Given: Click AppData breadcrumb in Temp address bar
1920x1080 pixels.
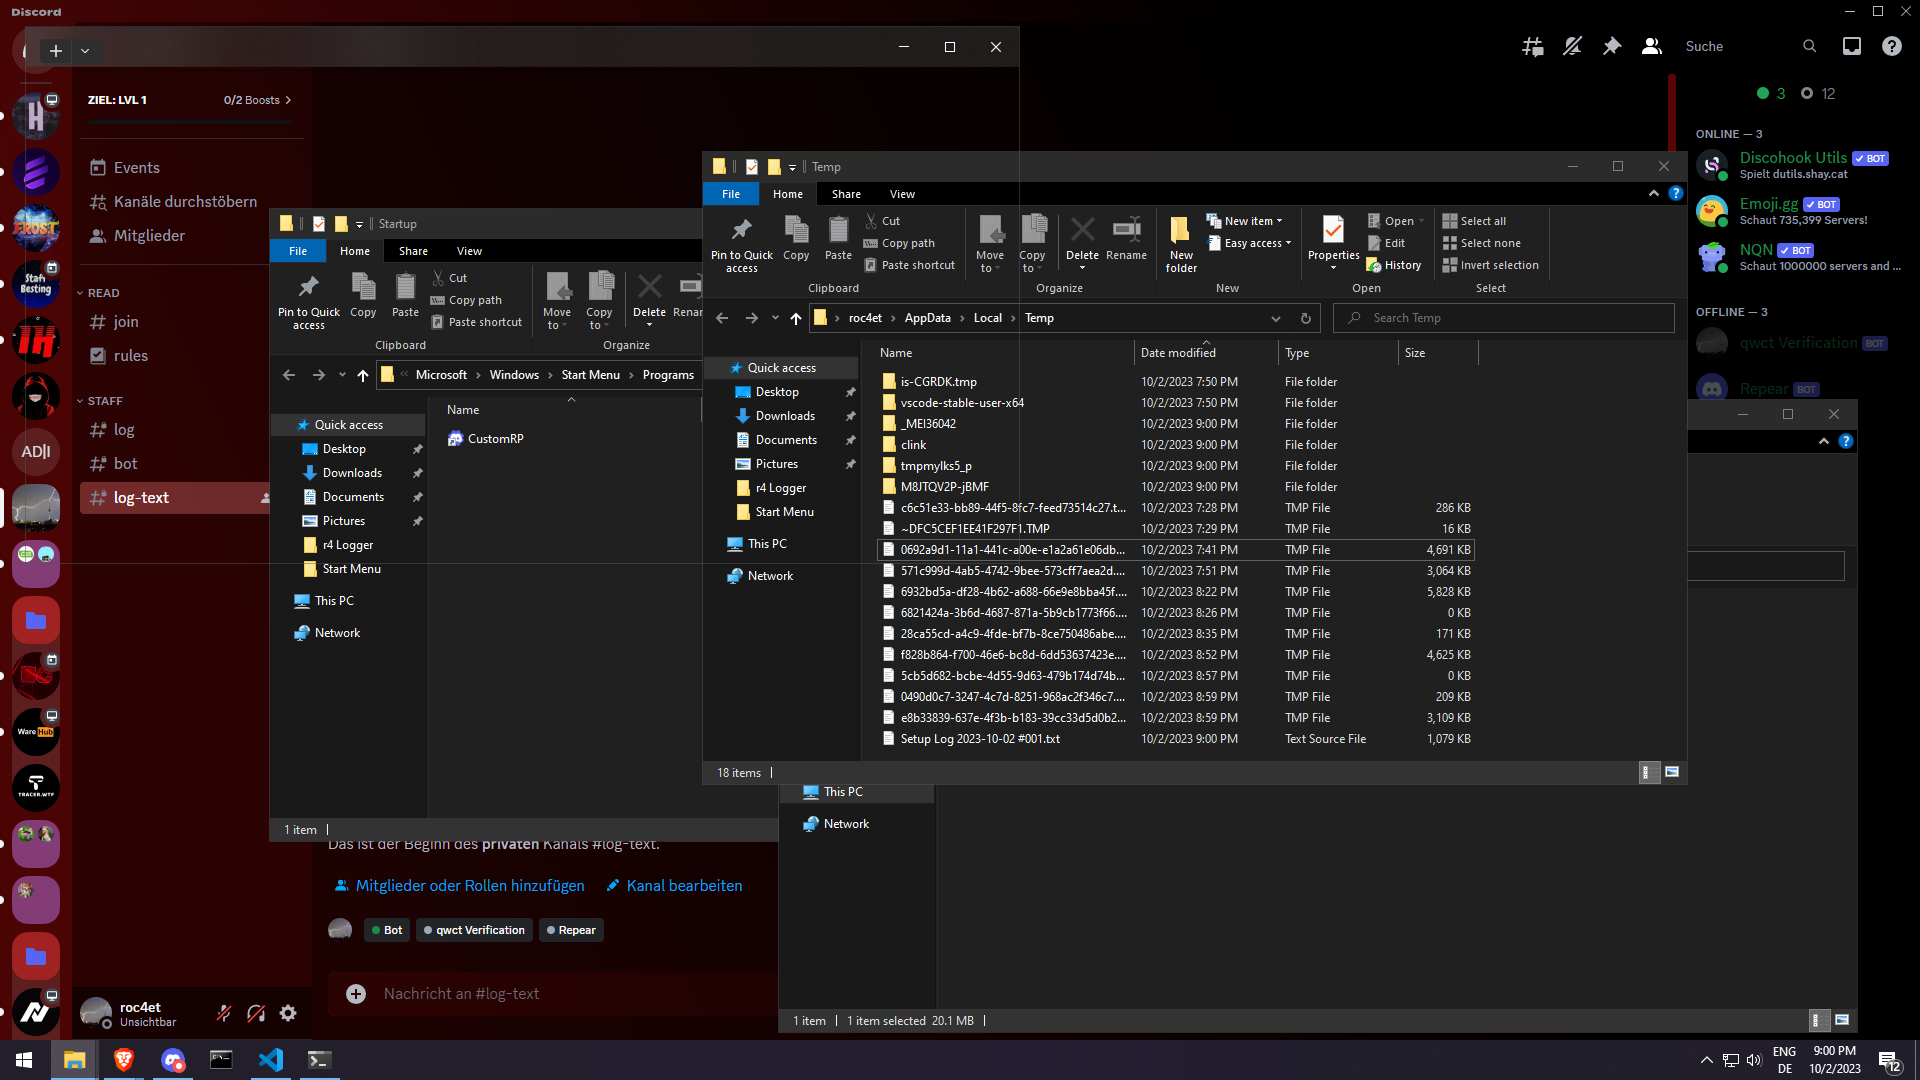Looking at the screenshot, I should coord(928,318).
